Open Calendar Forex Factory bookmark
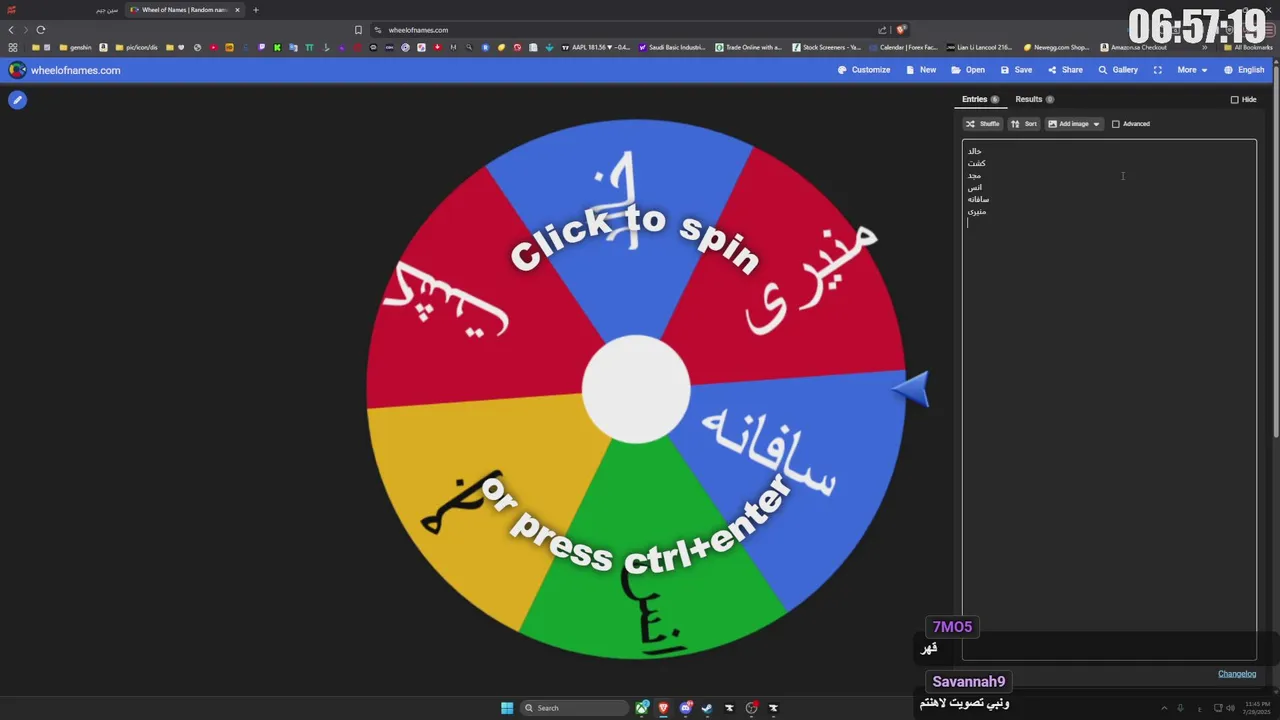 903,47
